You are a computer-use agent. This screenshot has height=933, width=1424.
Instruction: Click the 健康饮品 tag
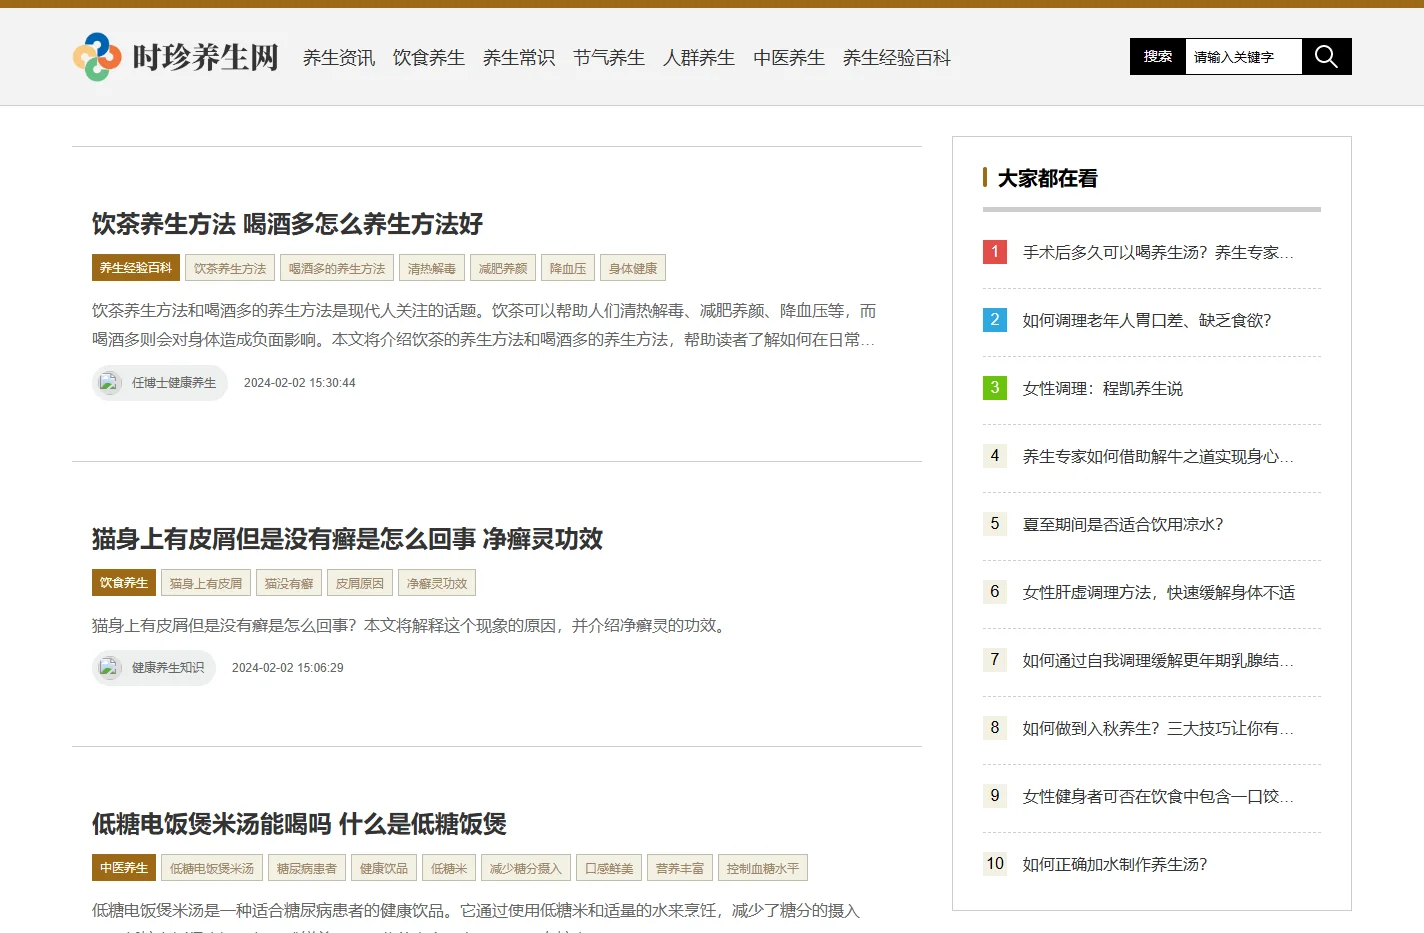(x=384, y=868)
